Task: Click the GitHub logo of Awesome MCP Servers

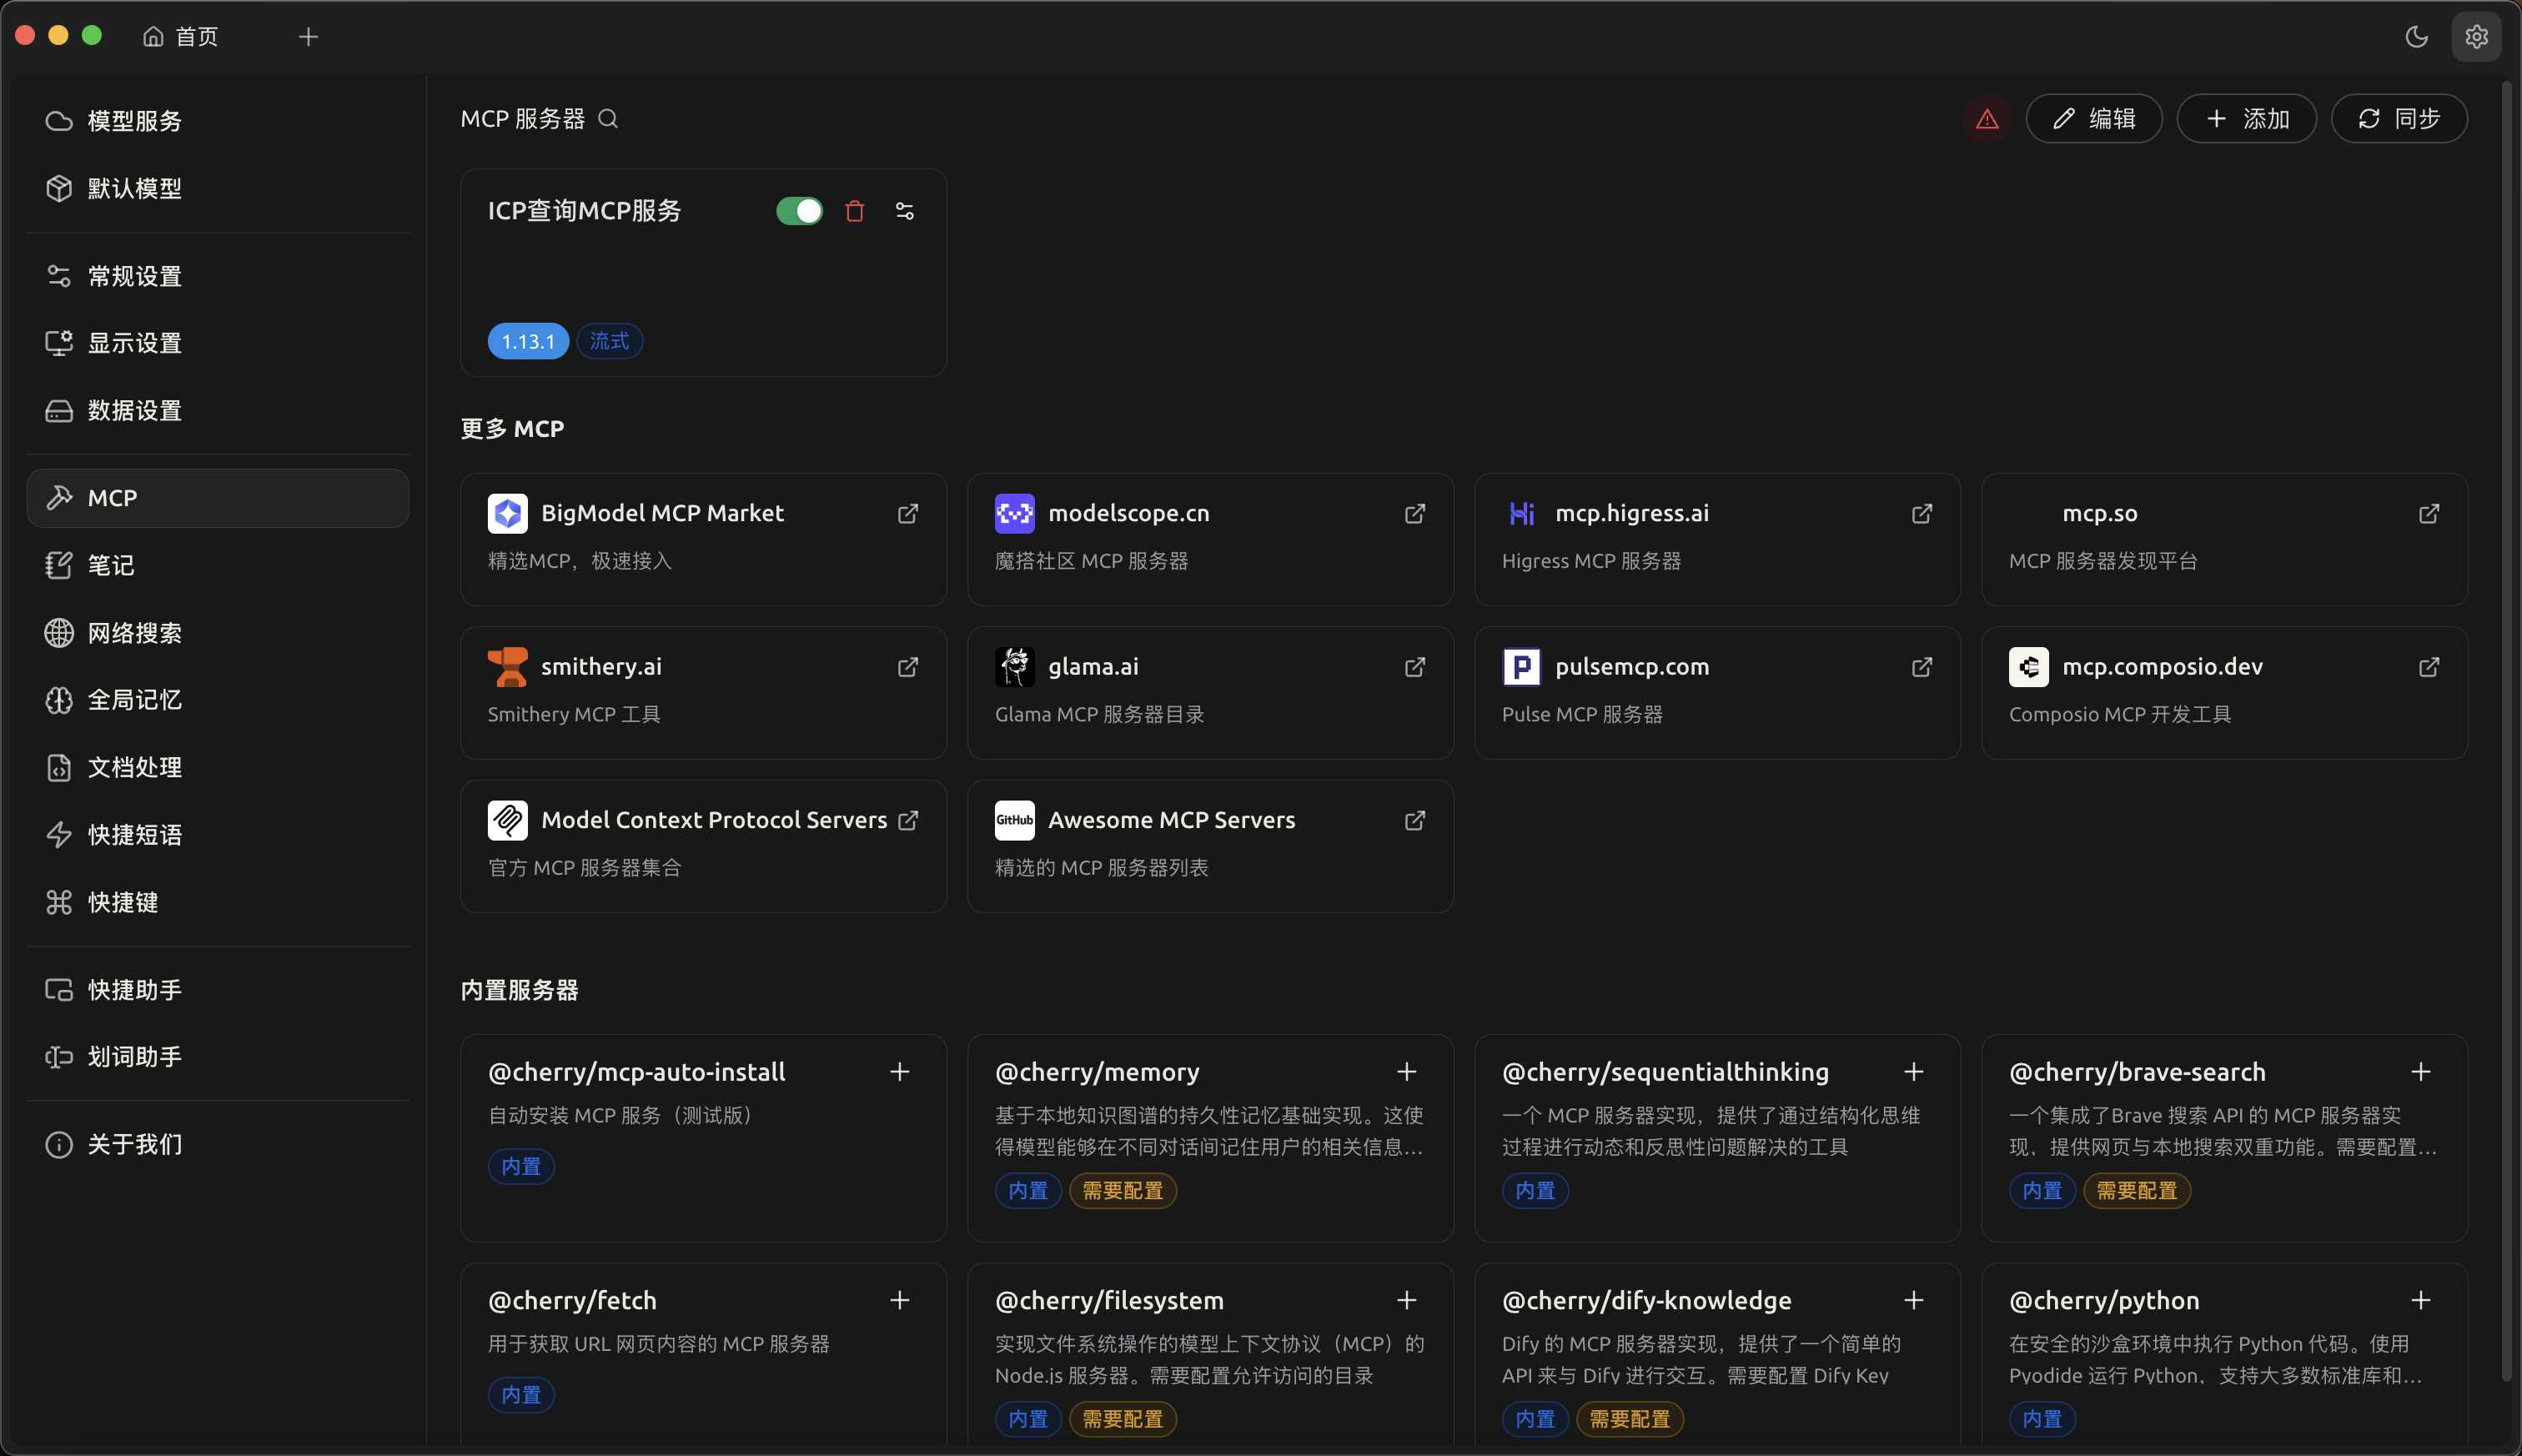Action: pos(1015,820)
